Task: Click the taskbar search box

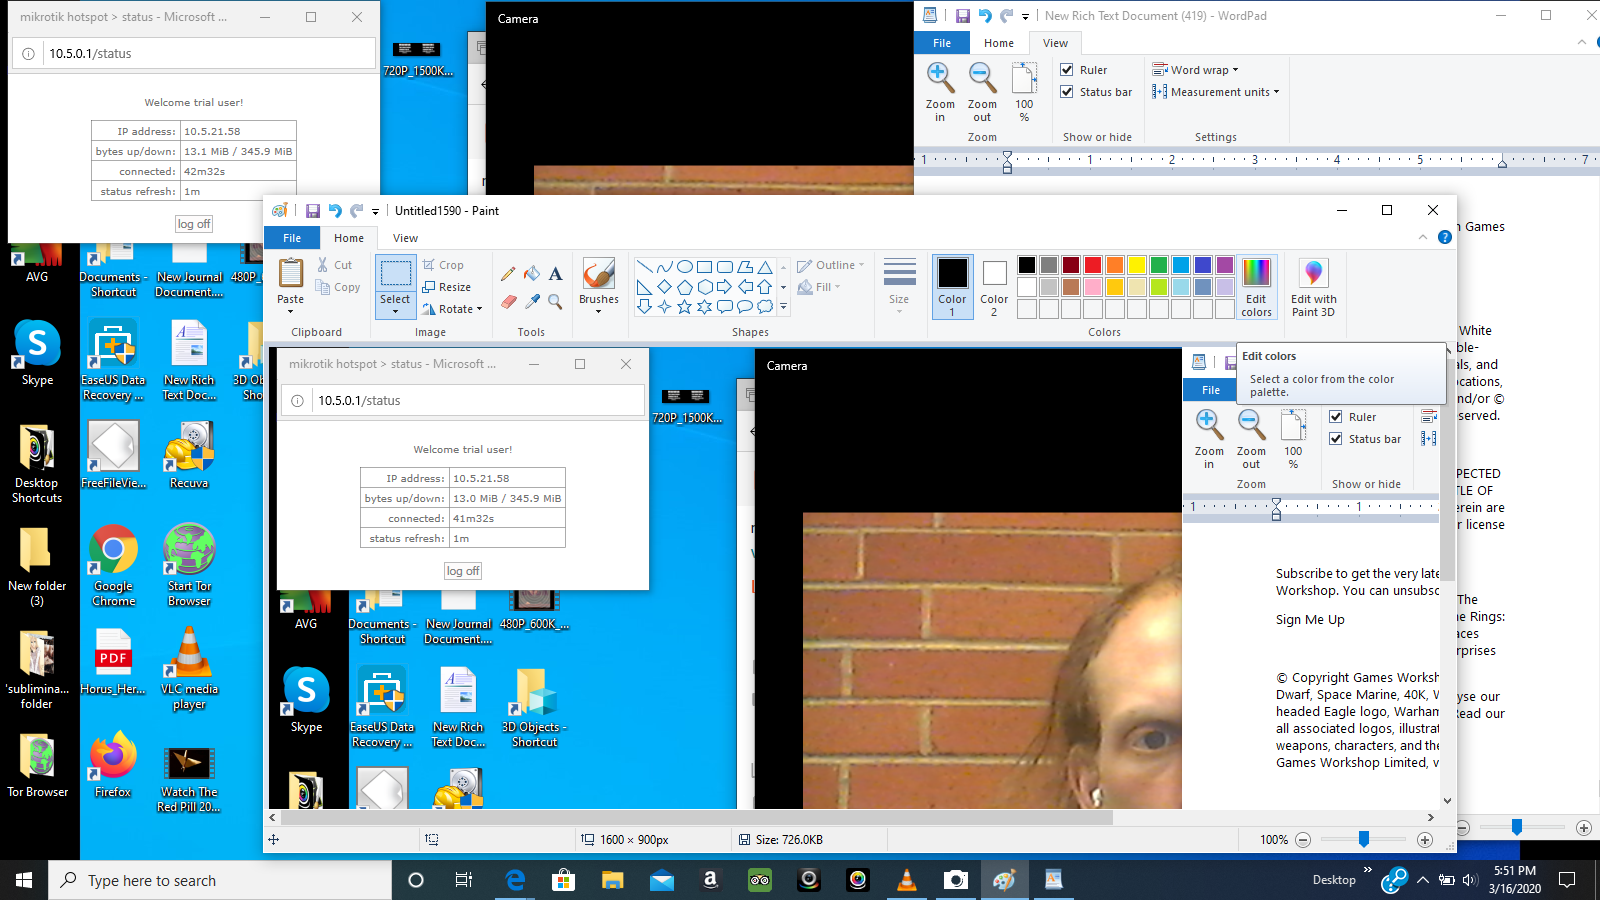Action: click(220, 880)
